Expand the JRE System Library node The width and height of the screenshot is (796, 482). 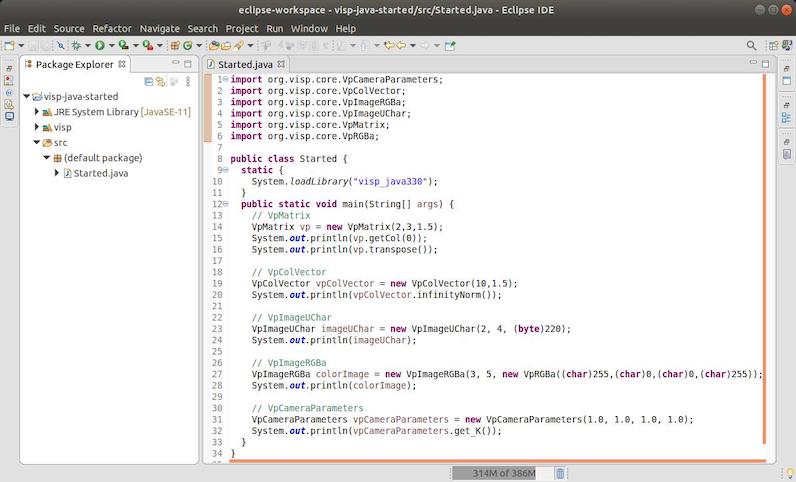(37, 112)
